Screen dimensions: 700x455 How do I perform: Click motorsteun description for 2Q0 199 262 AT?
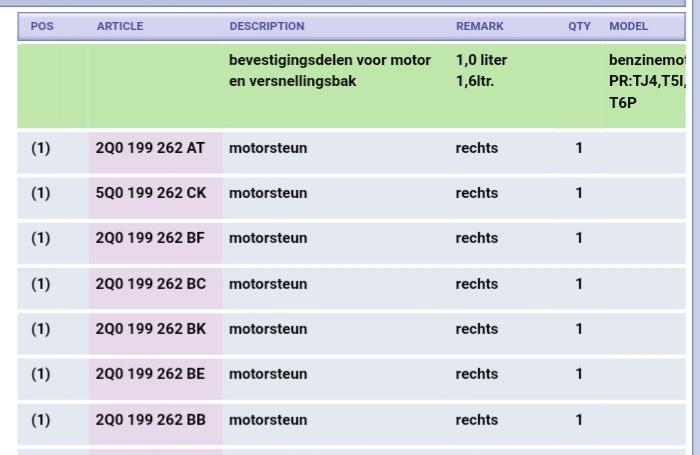[x=268, y=148]
